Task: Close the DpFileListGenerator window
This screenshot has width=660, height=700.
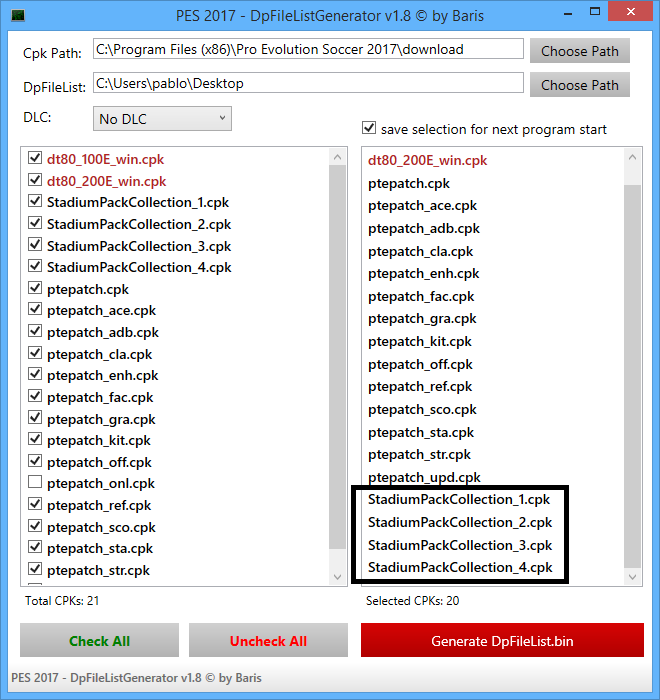Action: pyautogui.click(x=631, y=12)
